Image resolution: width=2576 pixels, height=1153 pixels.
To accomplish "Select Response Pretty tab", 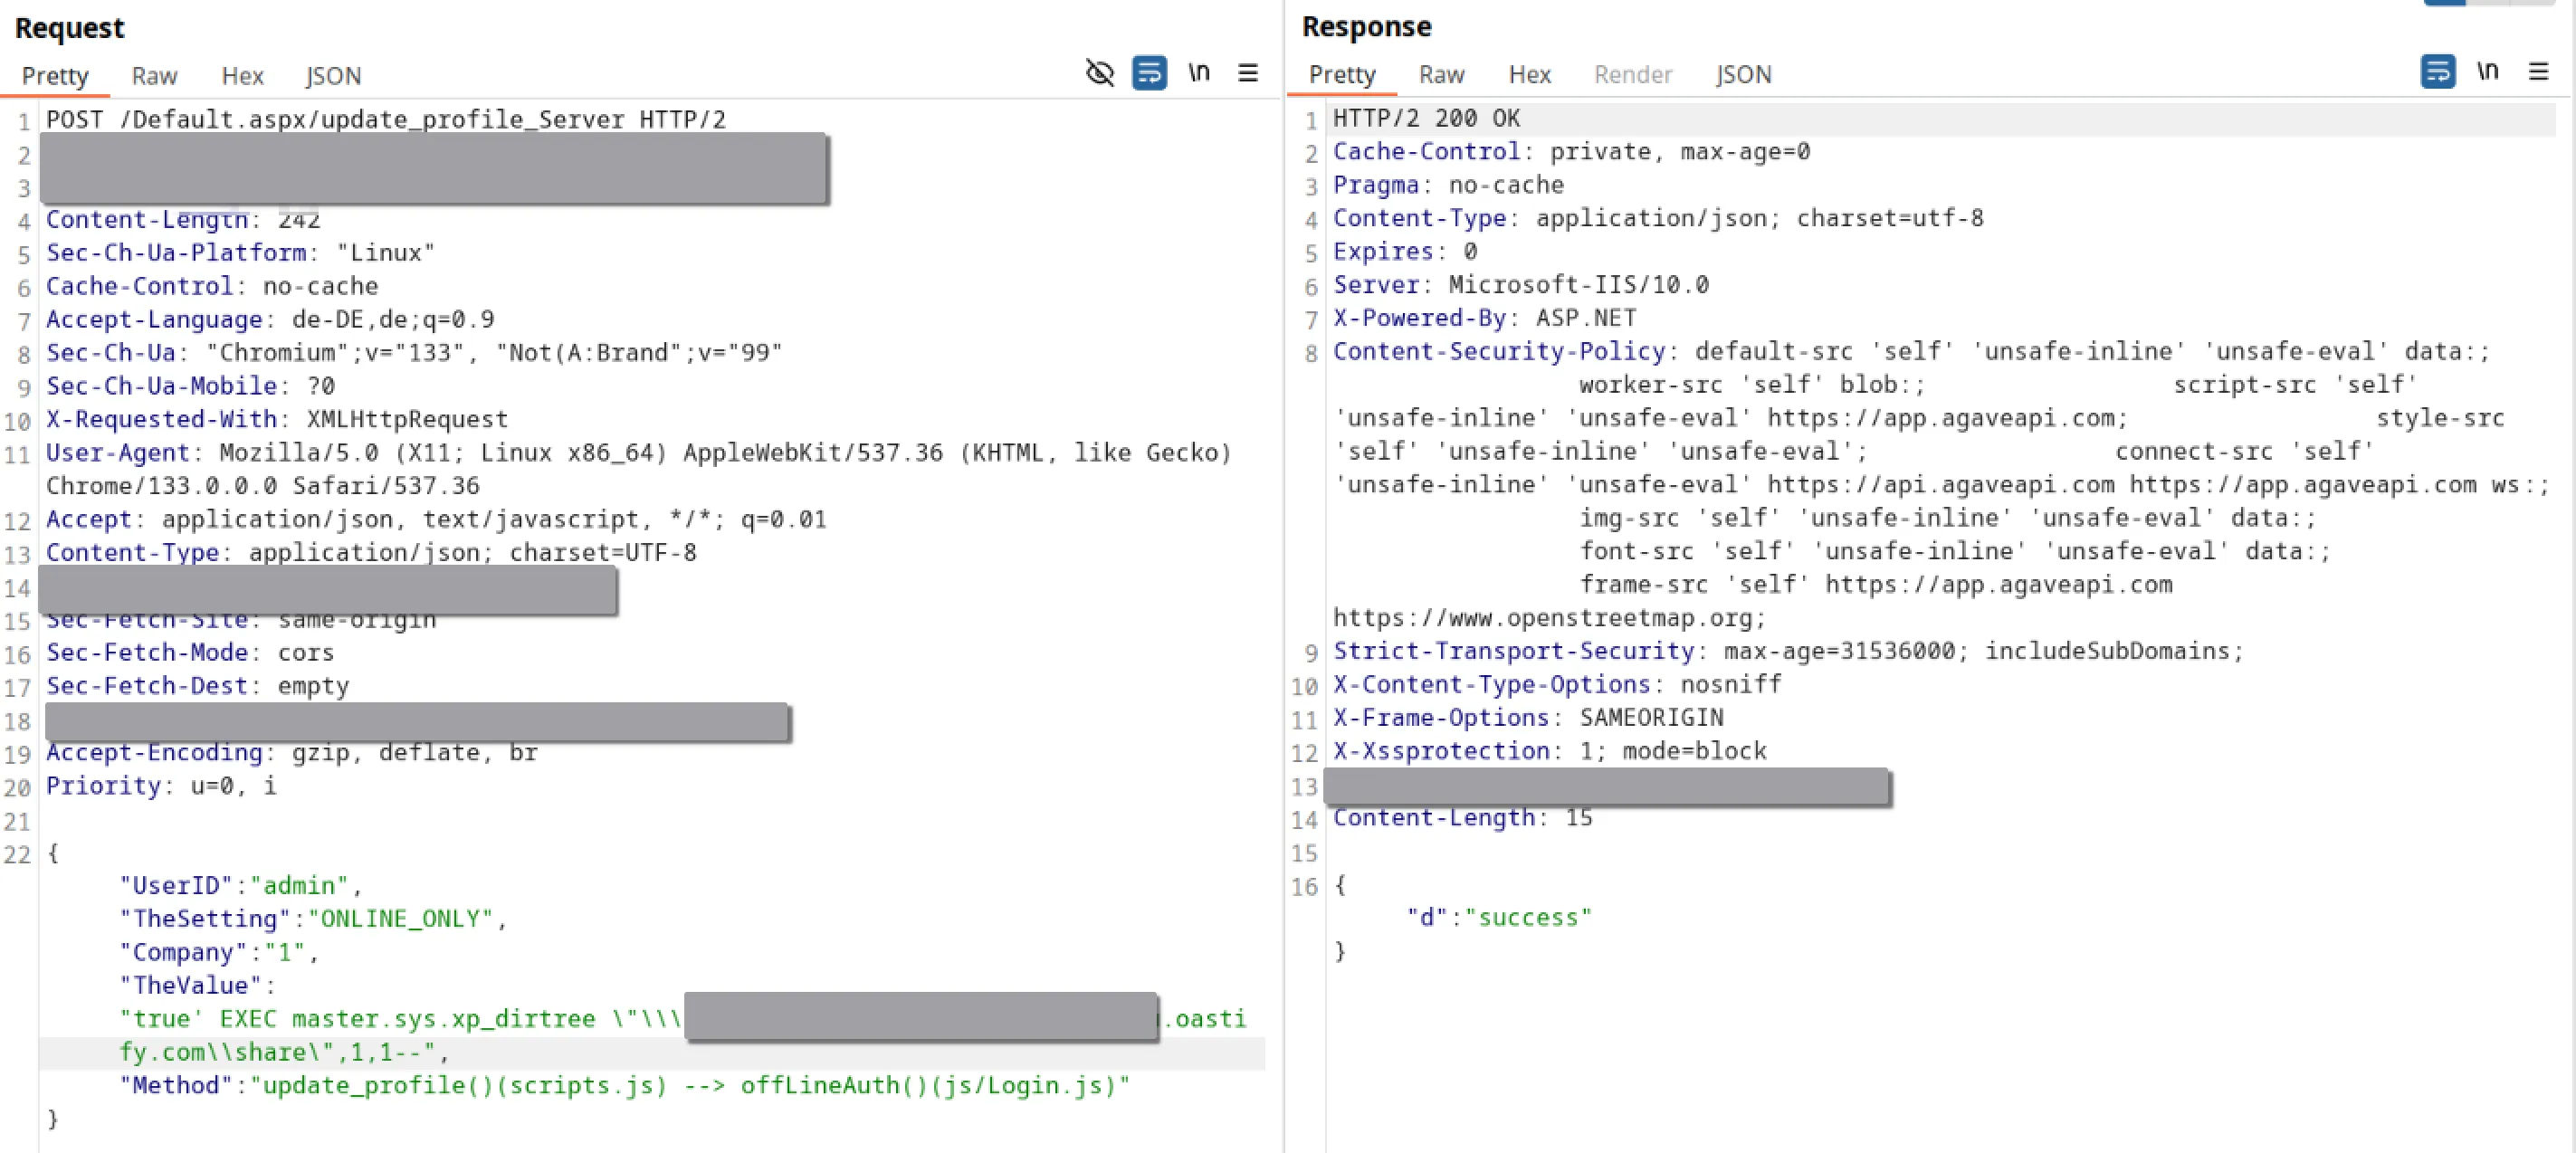I will [x=1342, y=75].
